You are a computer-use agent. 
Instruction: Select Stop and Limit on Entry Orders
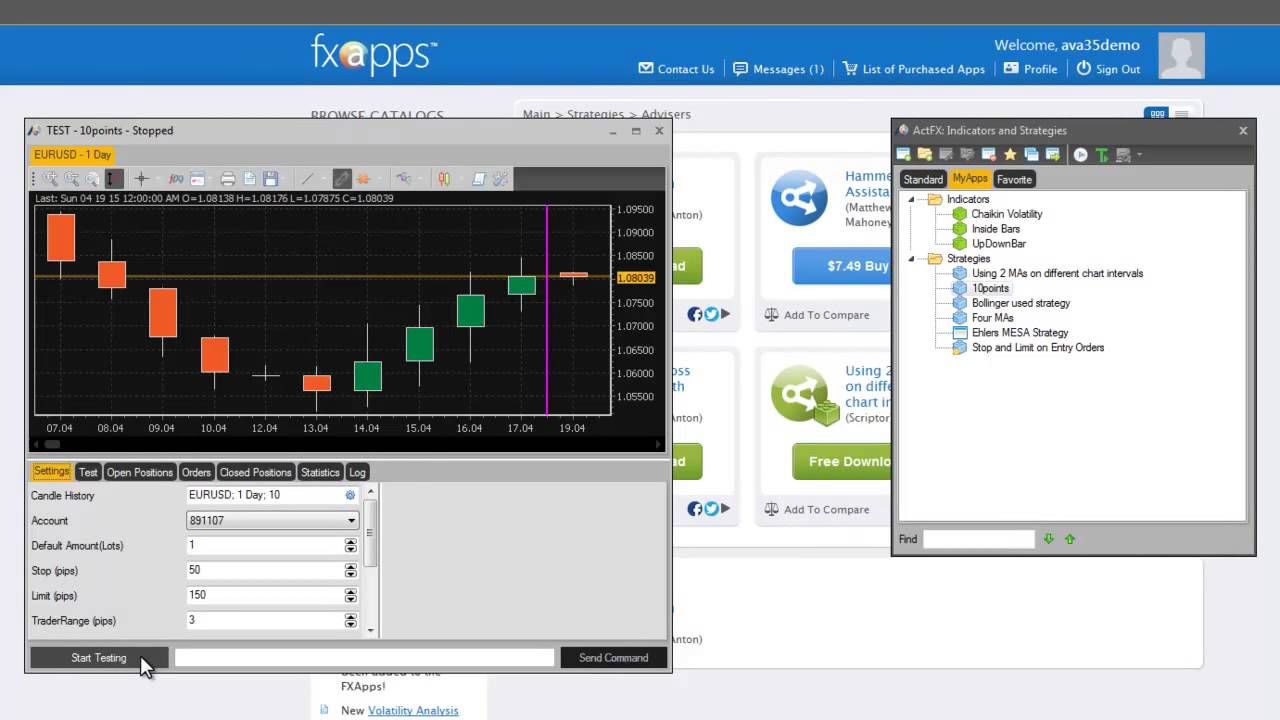(1037, 348)
